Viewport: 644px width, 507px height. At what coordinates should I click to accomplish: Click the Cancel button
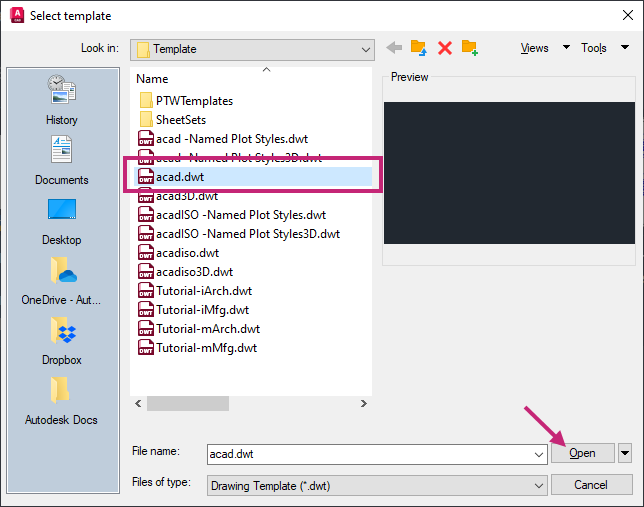(x=591, y=485)
